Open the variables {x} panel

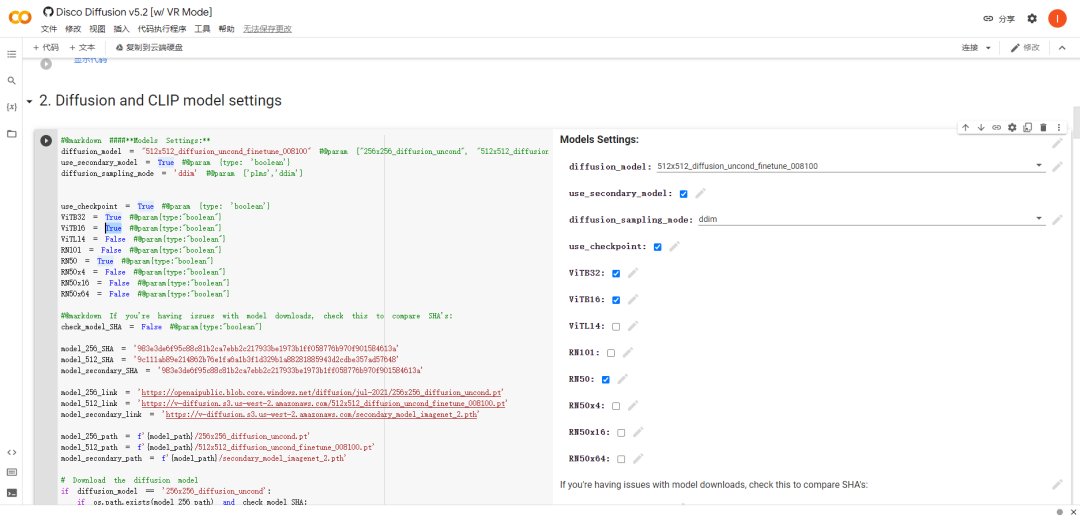click(x=12, y=107)
